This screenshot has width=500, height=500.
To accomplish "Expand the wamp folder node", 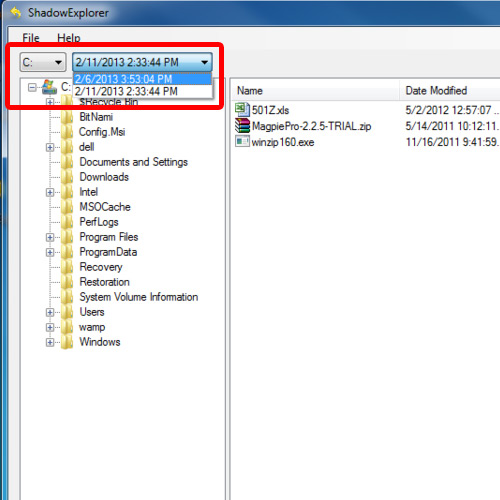I will pos(50,327).
